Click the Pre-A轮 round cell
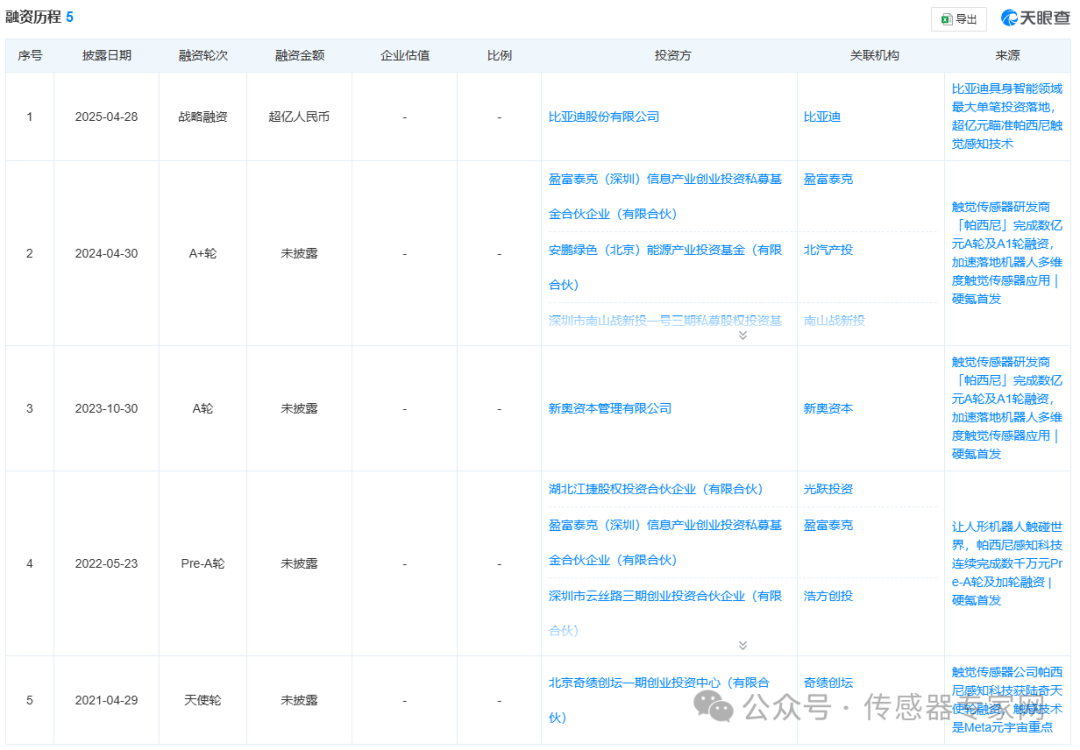 click(x=203, y=563)
